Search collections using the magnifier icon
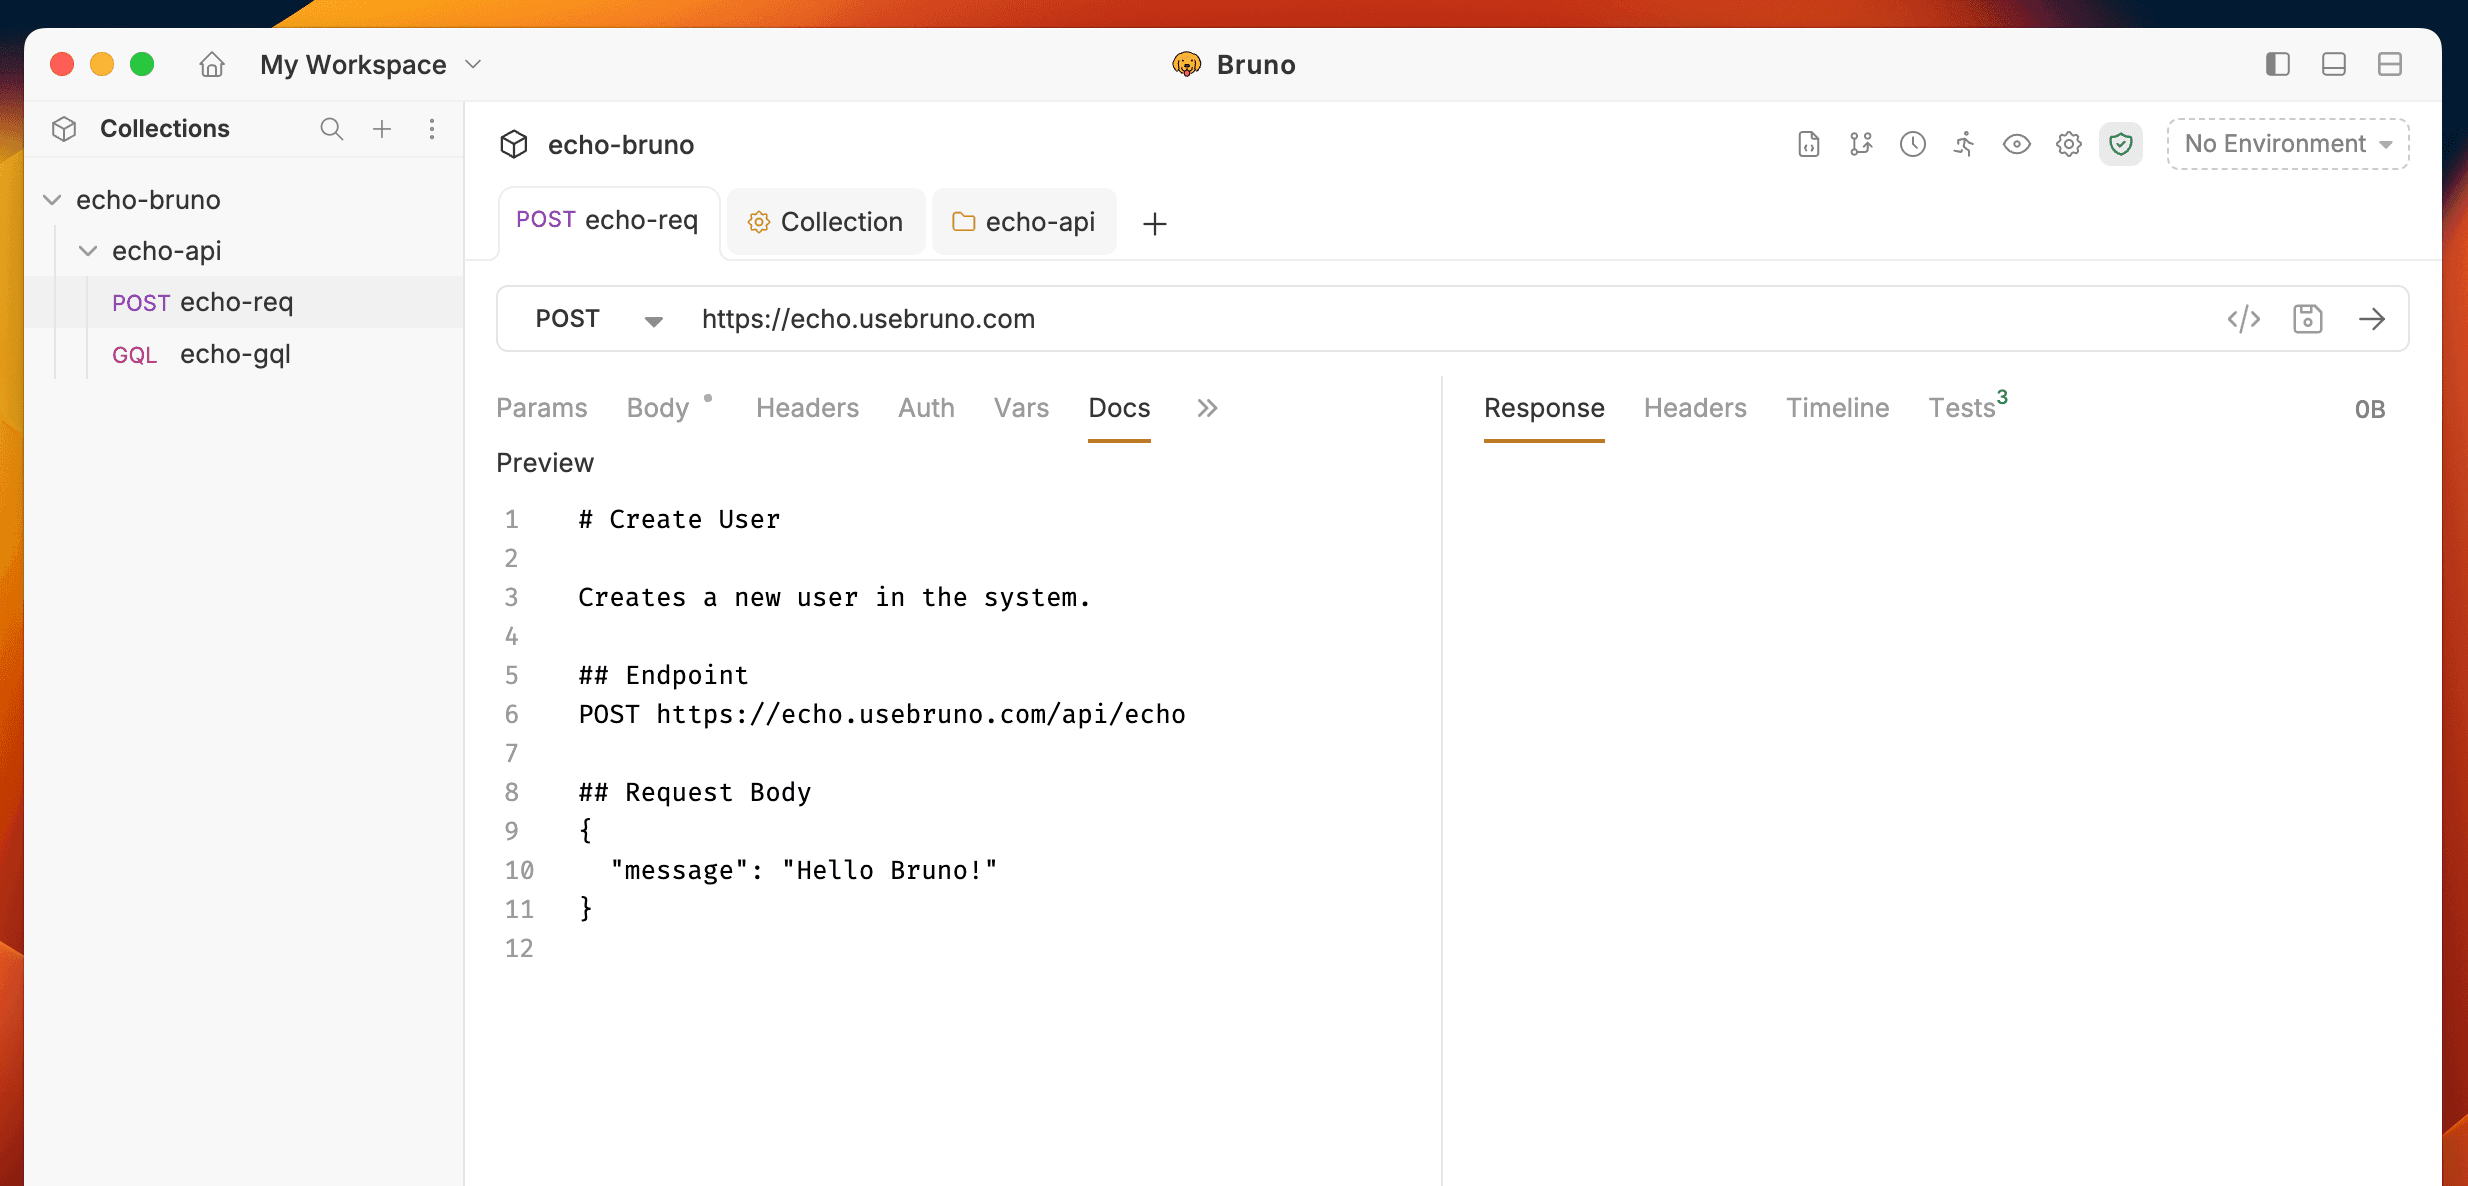Image resolution: width=2468 pixels, height=1186 pixels. pos(331,129)
